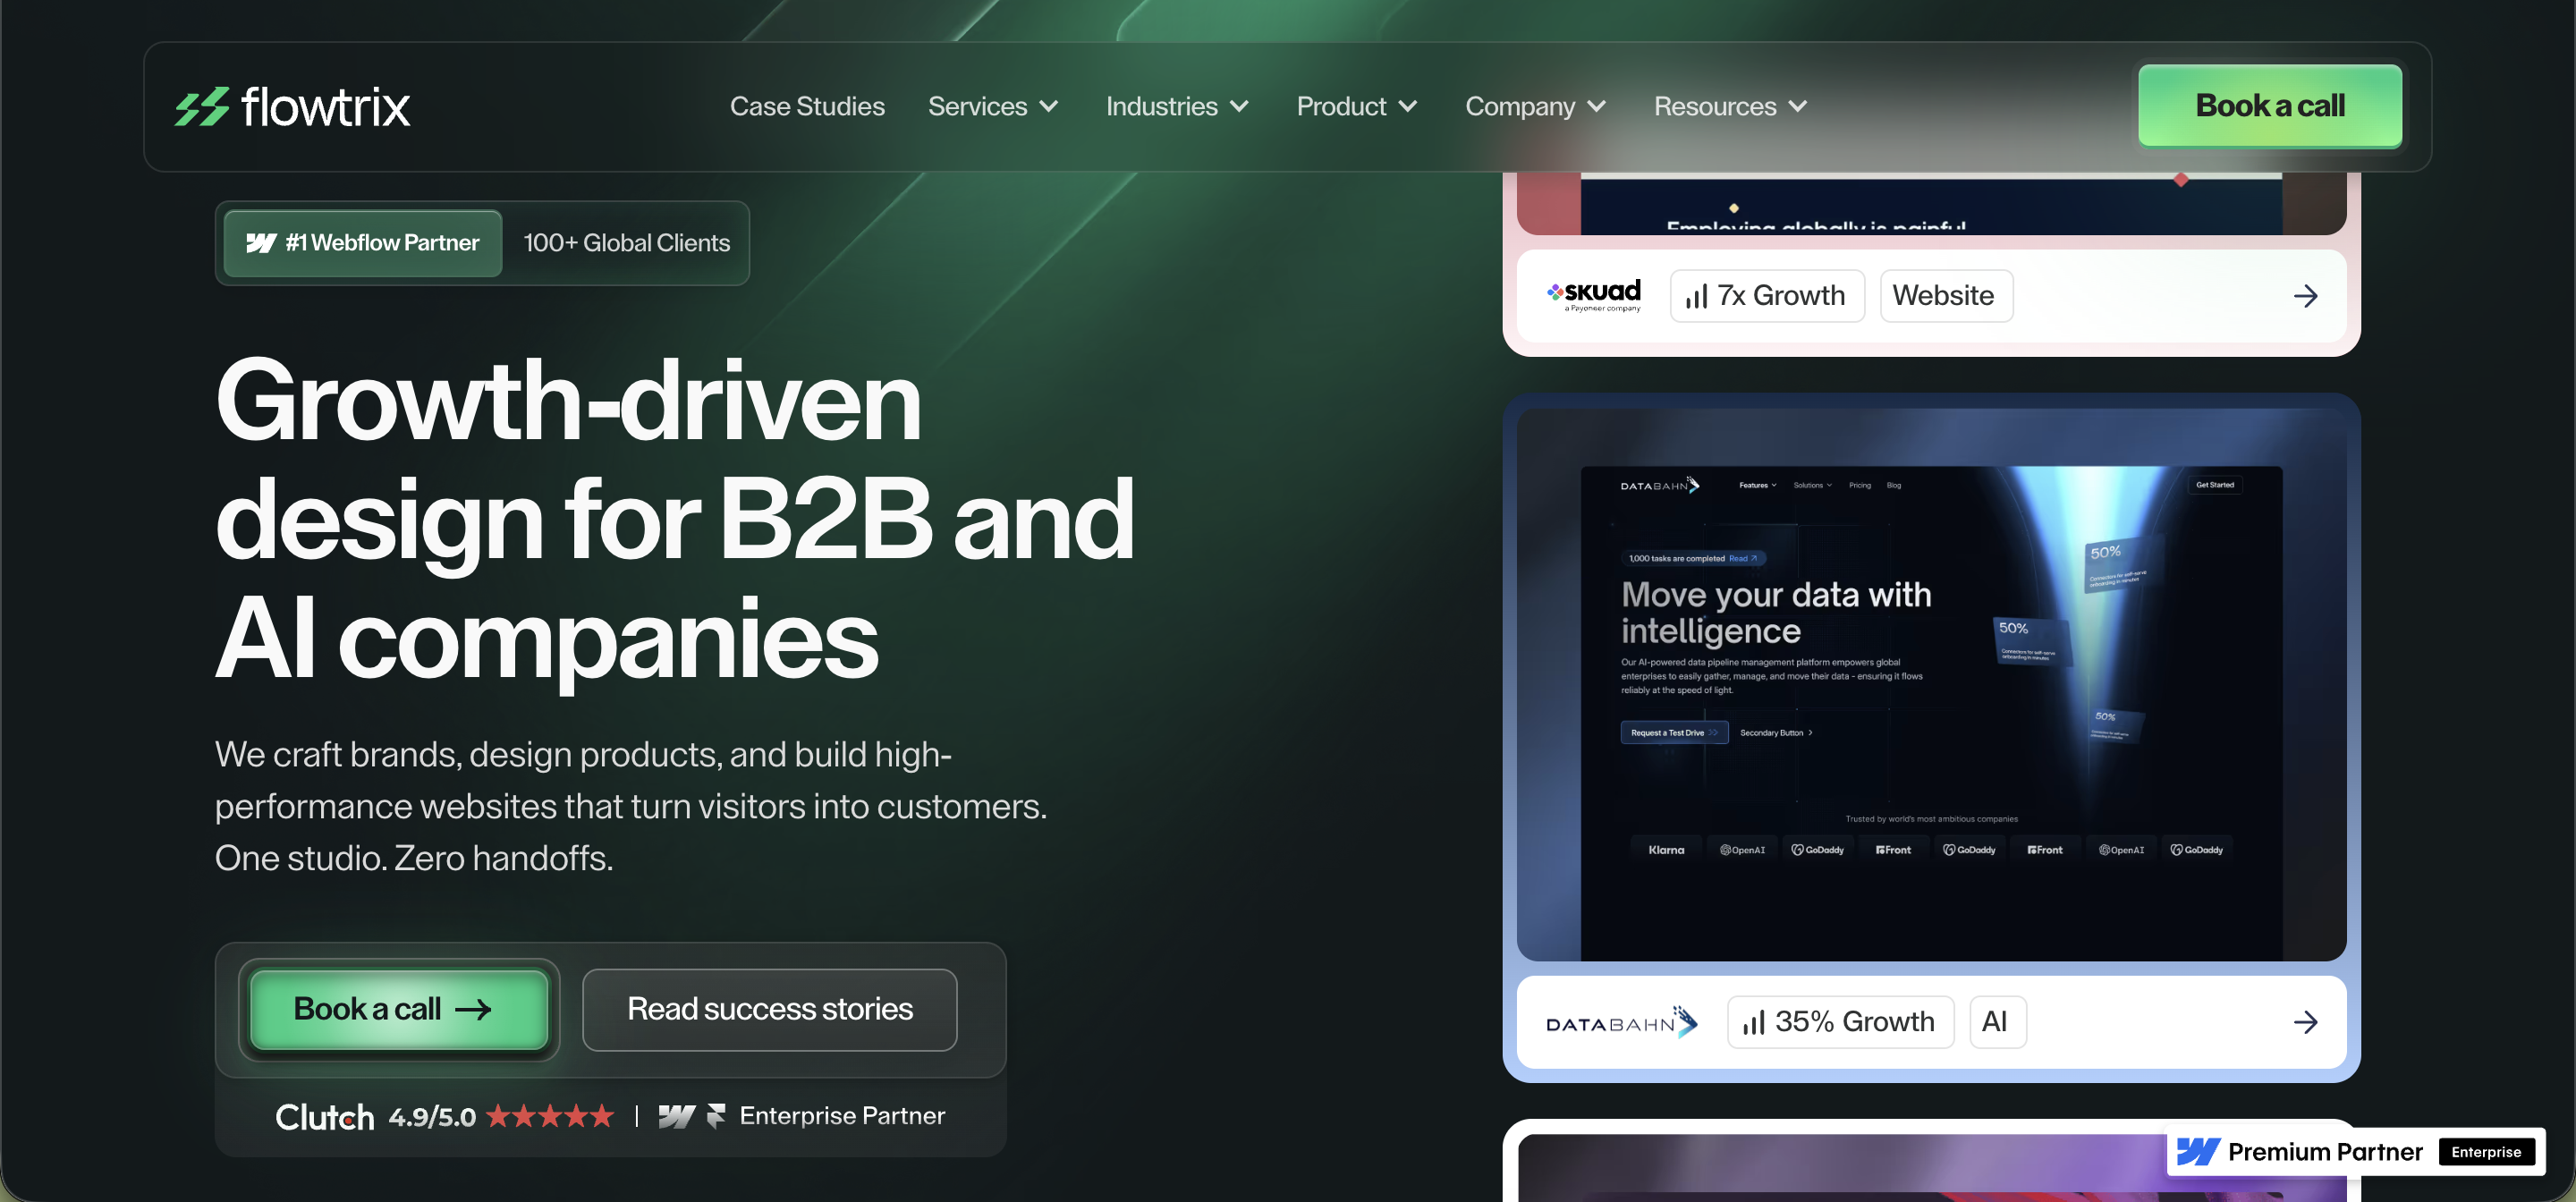The width and height of the screenshot is (2576, 1202).
Task: Click the Skuad website preview thumbnail
Action: pyautogui.click(x=1931, y=203)
